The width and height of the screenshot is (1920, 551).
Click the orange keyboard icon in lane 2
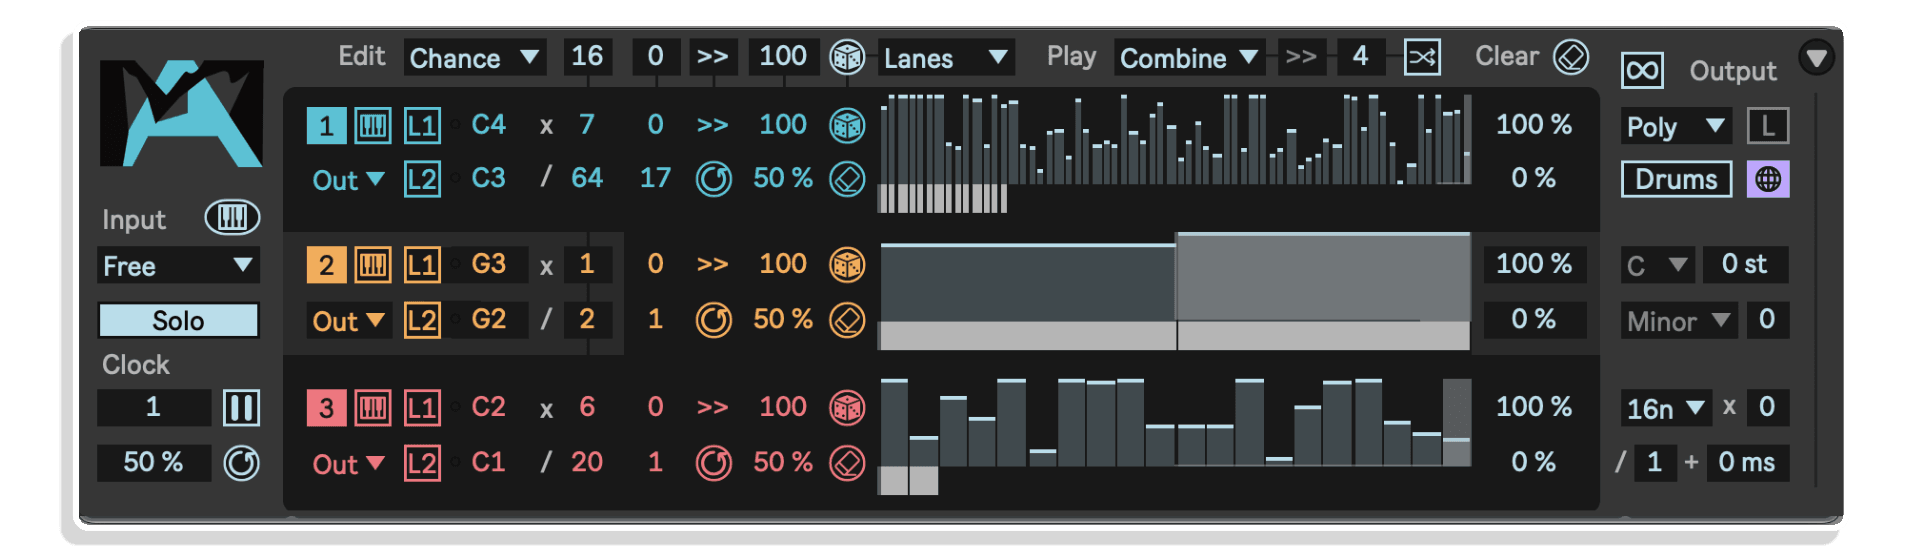(x=373, y=265)
